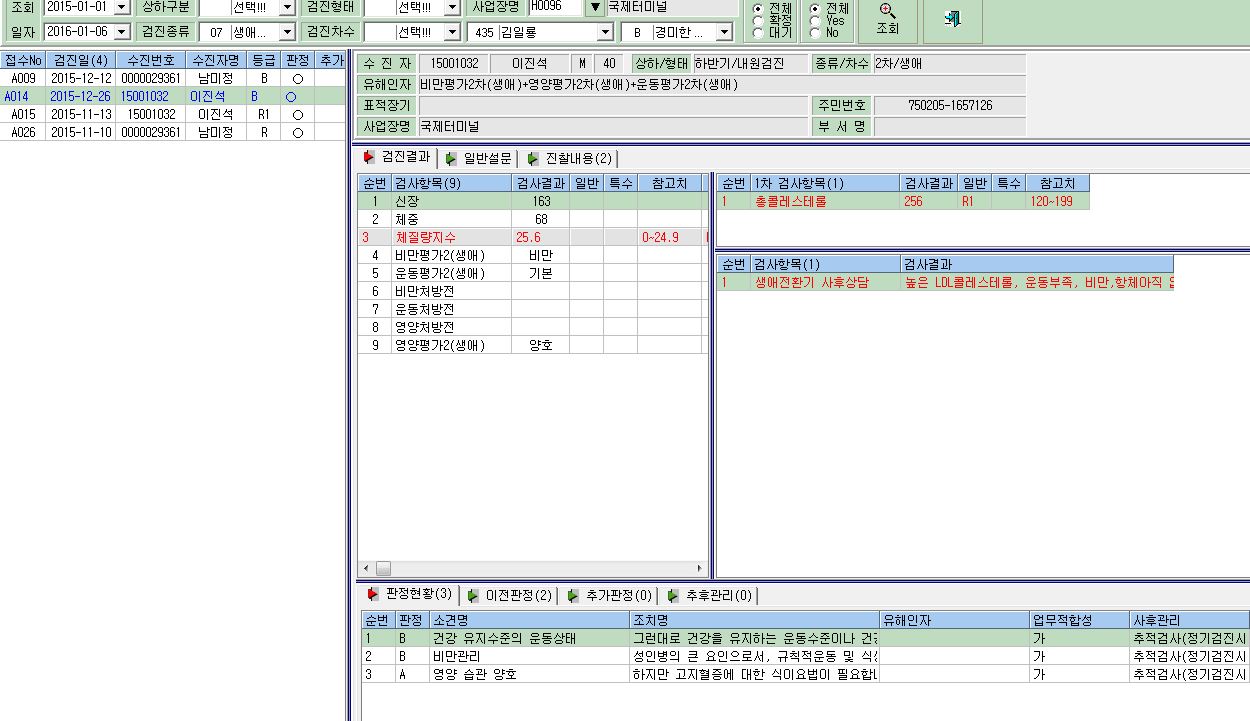The image size is (1250, 721).
Task: Click the flag icon of 추후관리(0) tab
Action: [x=673, y=596]
